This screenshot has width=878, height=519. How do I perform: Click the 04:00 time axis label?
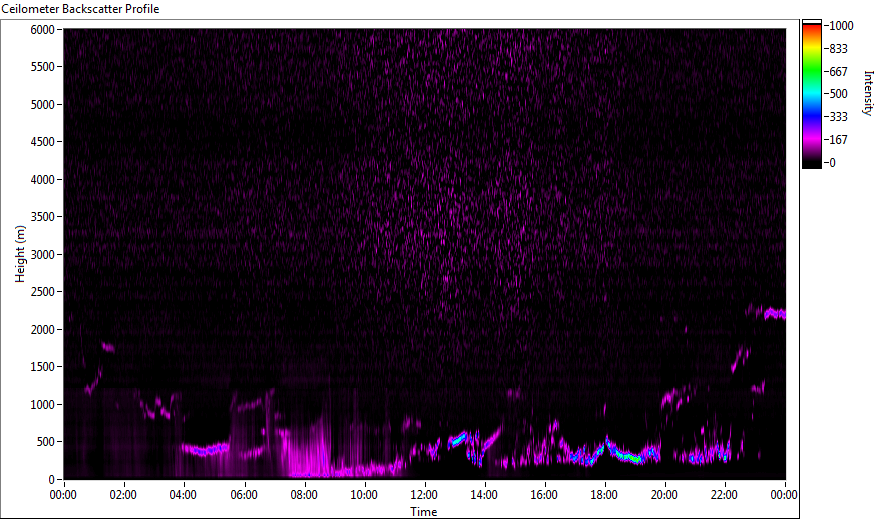point(183,495)
